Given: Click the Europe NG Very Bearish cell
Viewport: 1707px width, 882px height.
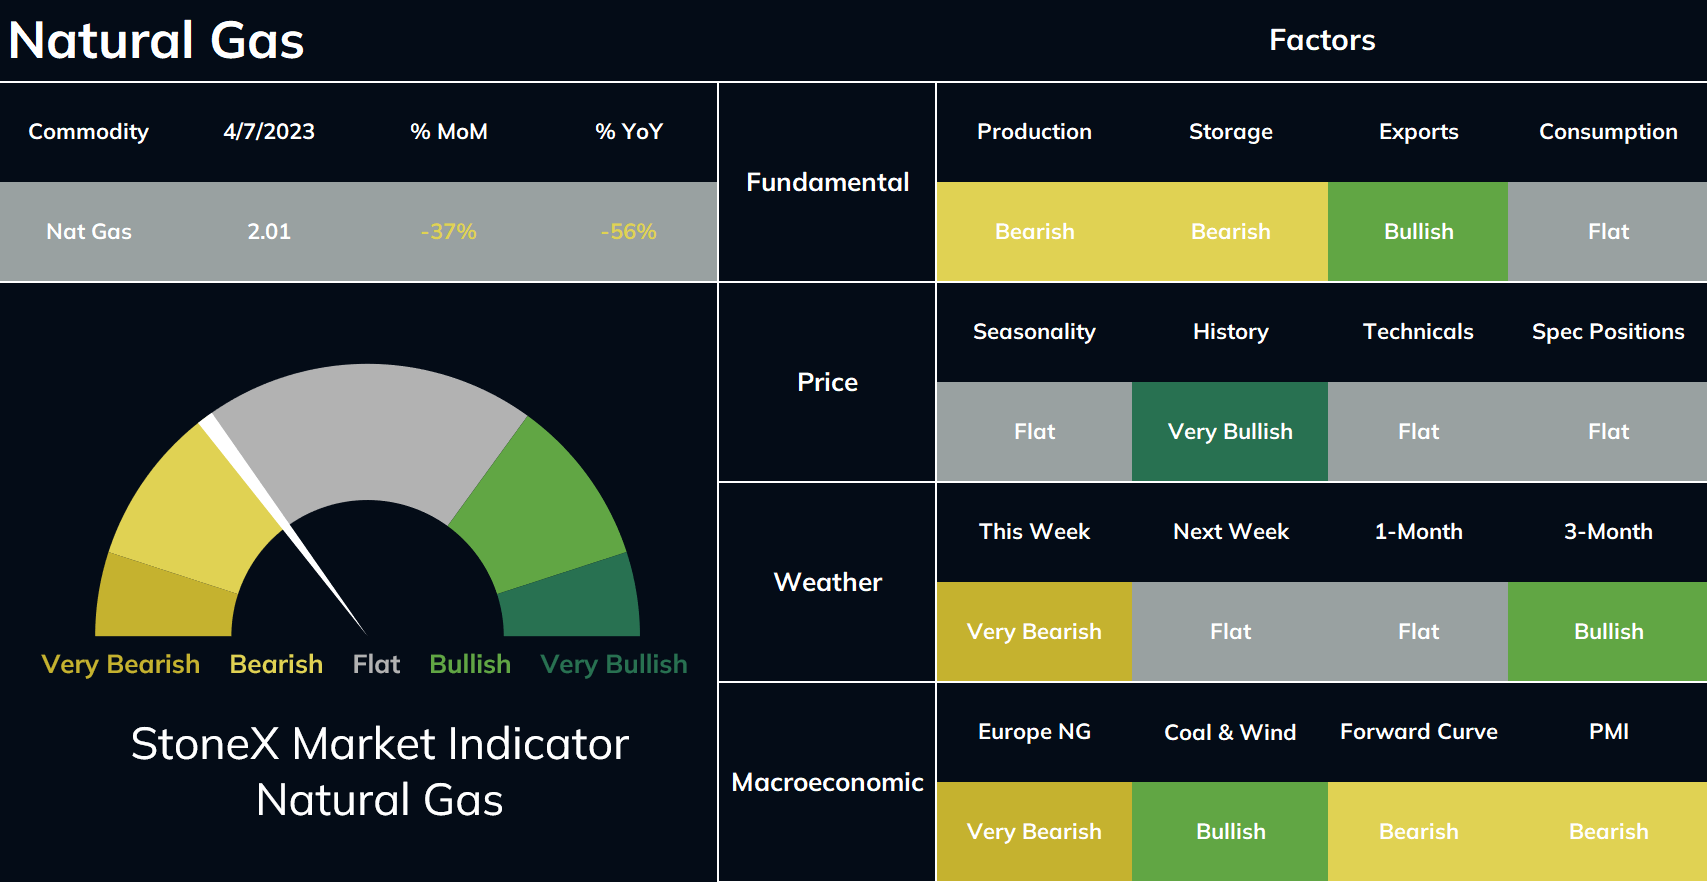Looking at the screenshot, I should [1034, 831].
